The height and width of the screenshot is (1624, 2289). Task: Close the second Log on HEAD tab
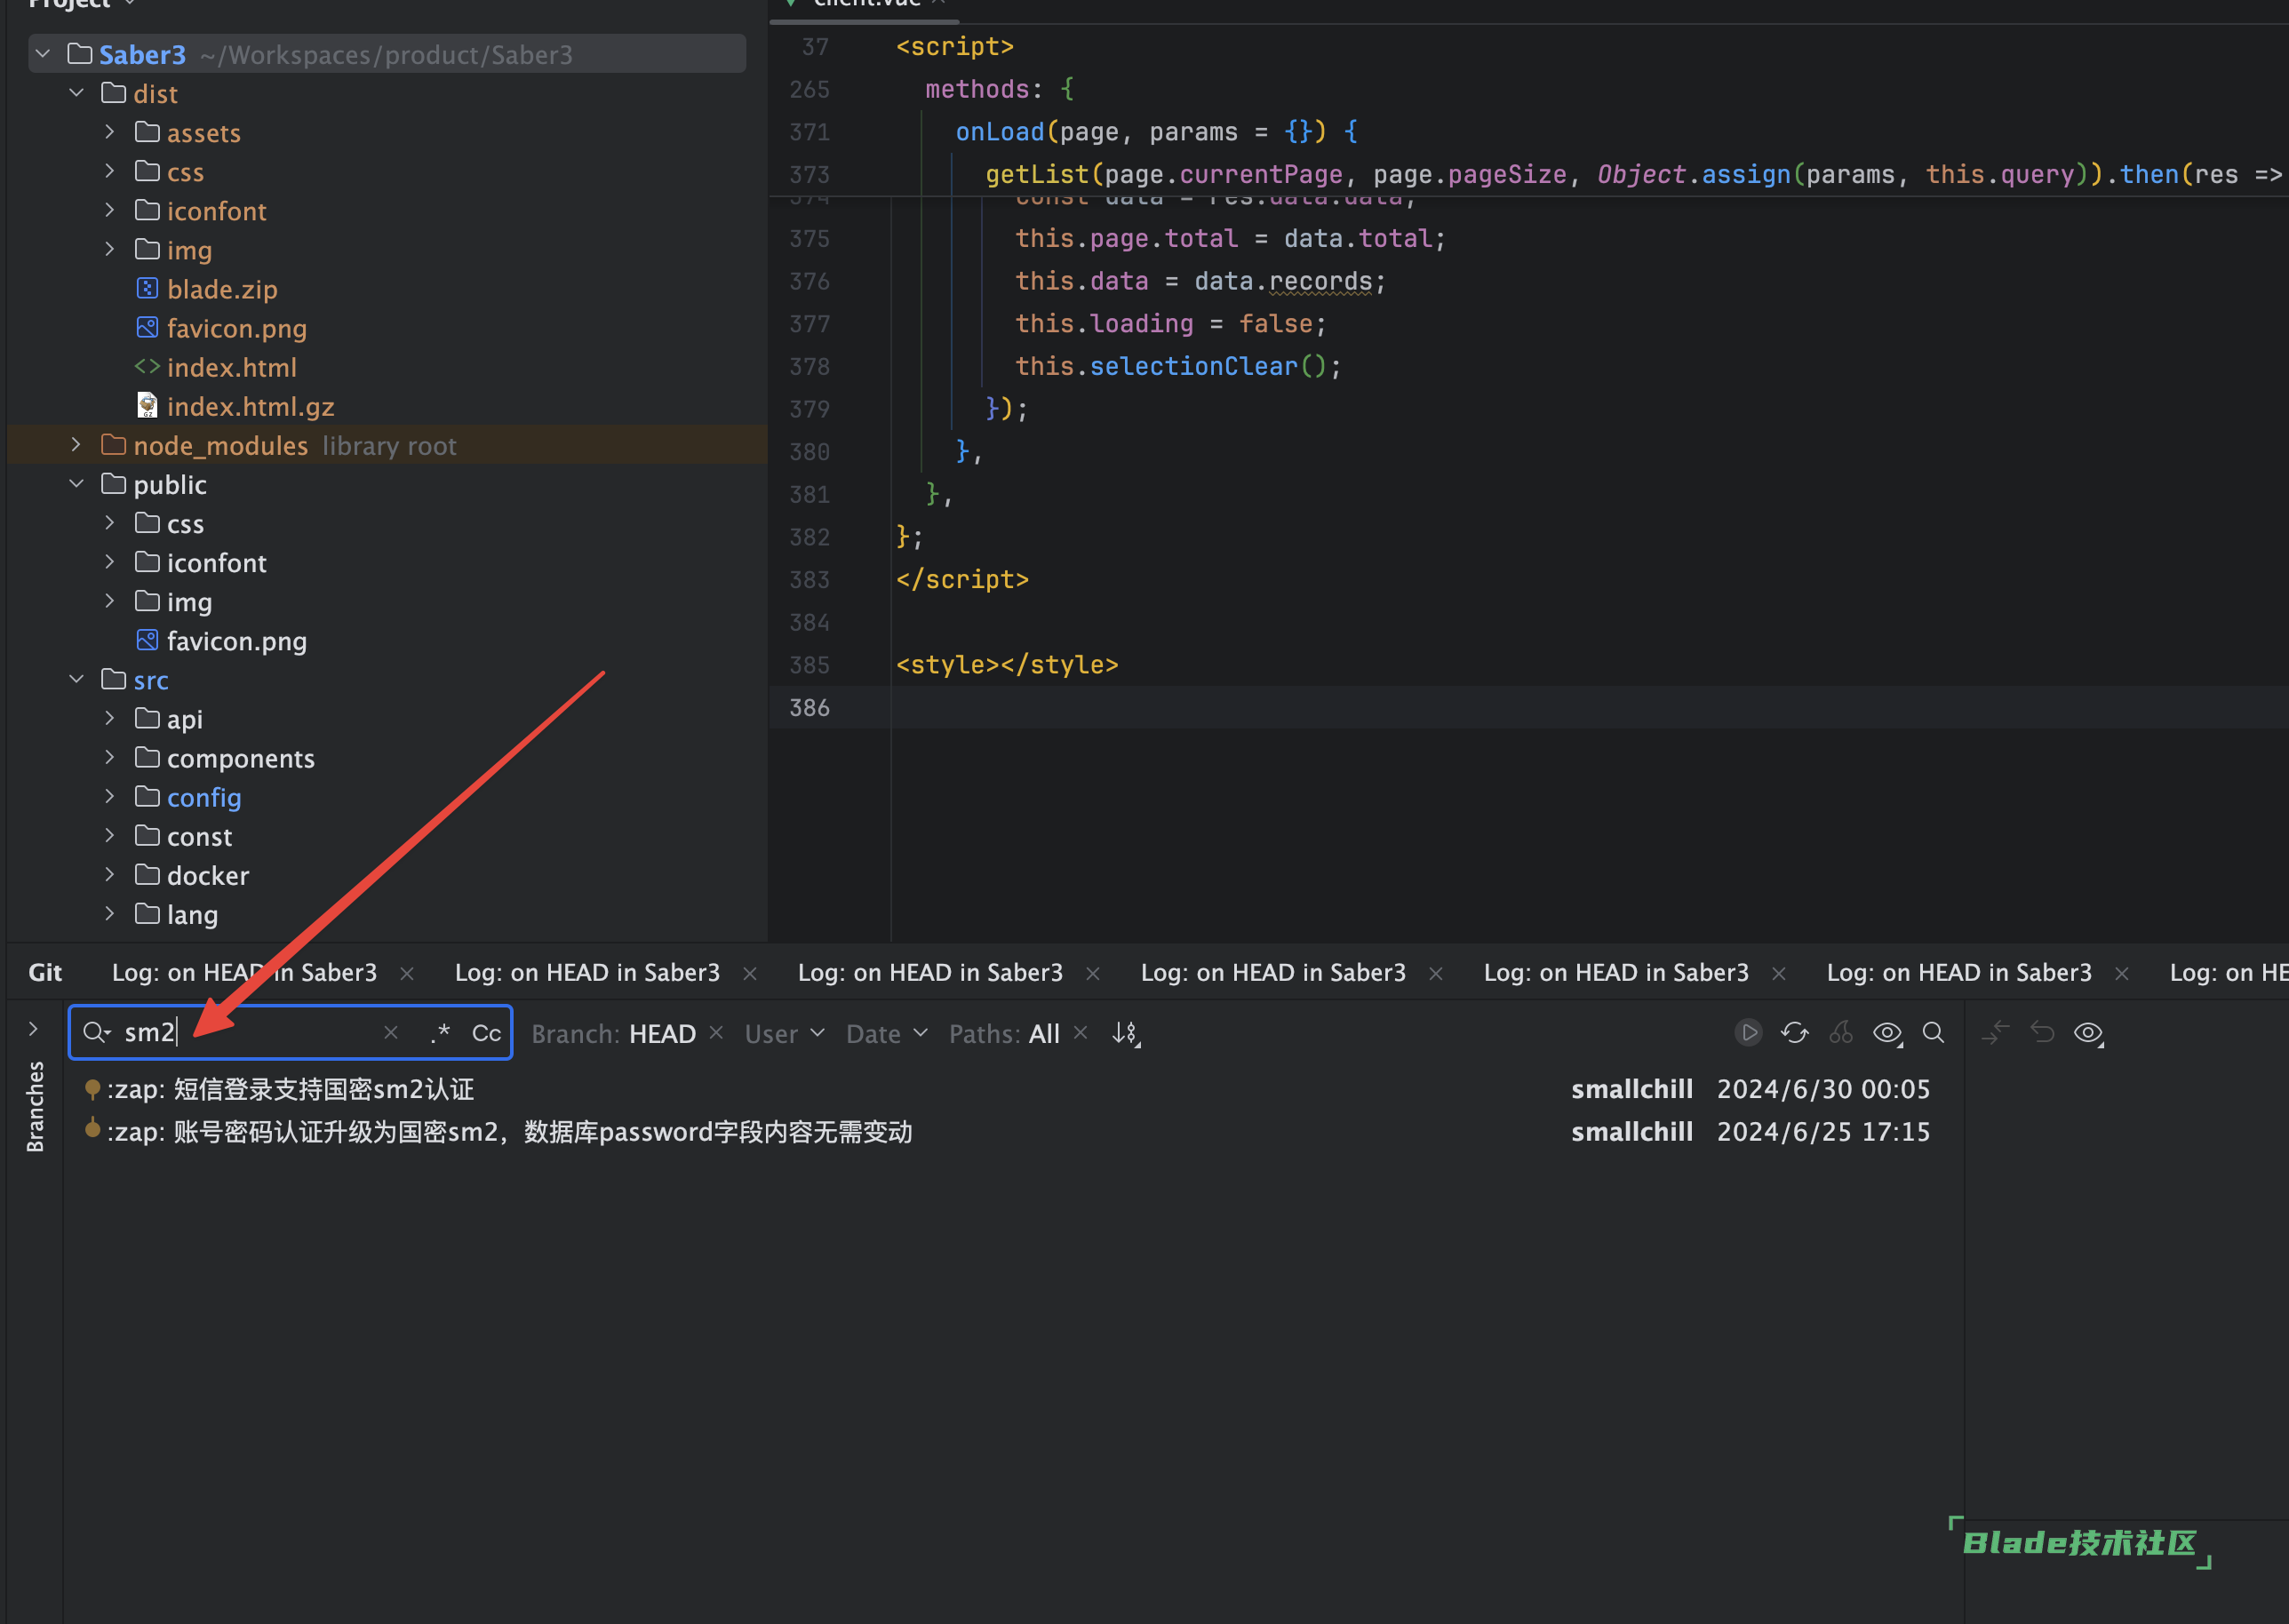750,973
